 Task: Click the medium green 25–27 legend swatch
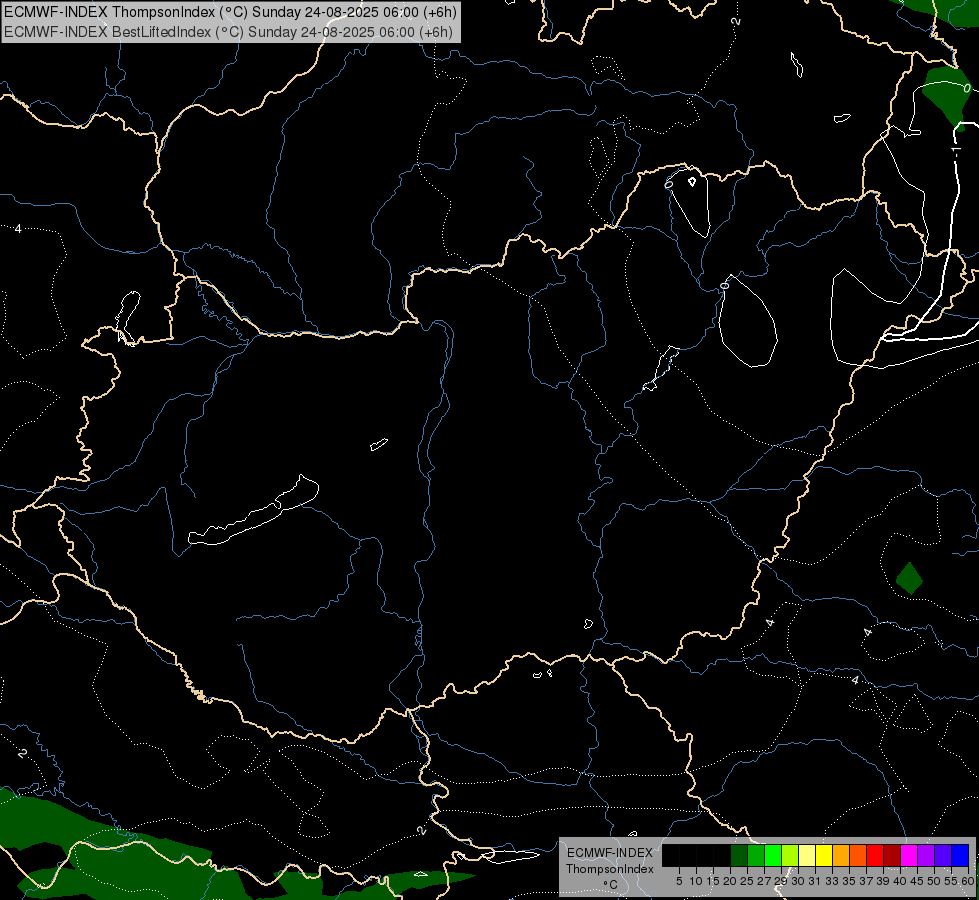(756, 855)
